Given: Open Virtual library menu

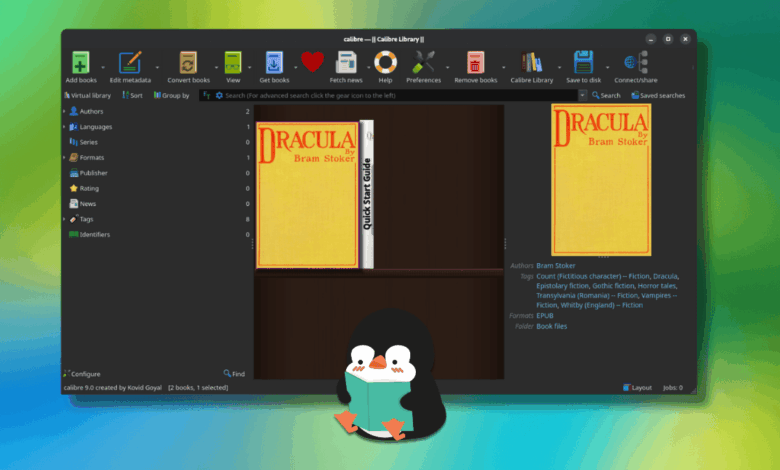Looking at the screenshot, I should 88,95.
